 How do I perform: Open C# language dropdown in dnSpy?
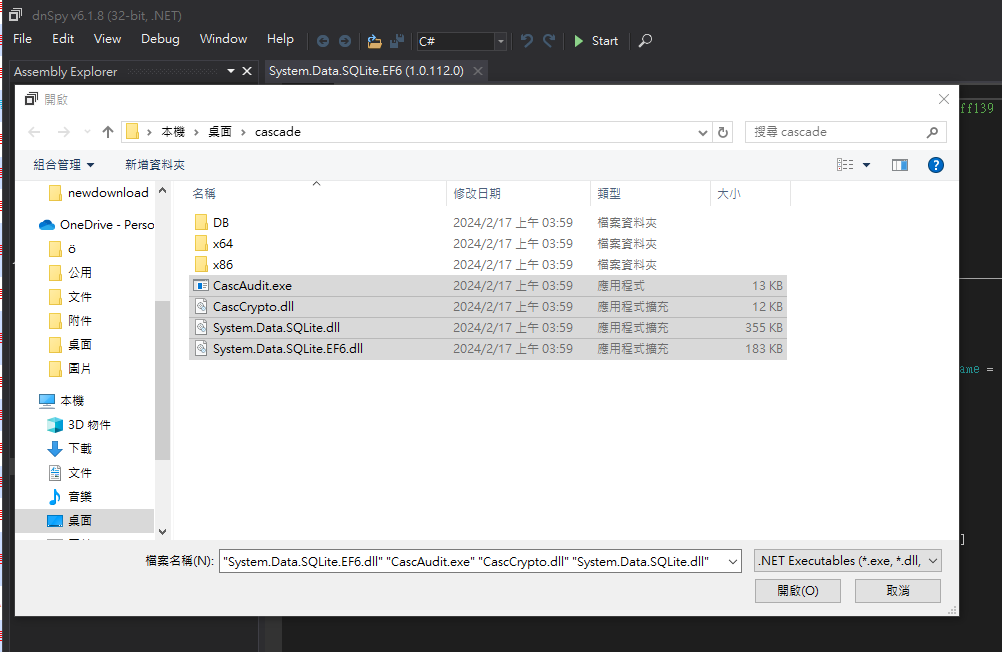click(x=500, y=42)
